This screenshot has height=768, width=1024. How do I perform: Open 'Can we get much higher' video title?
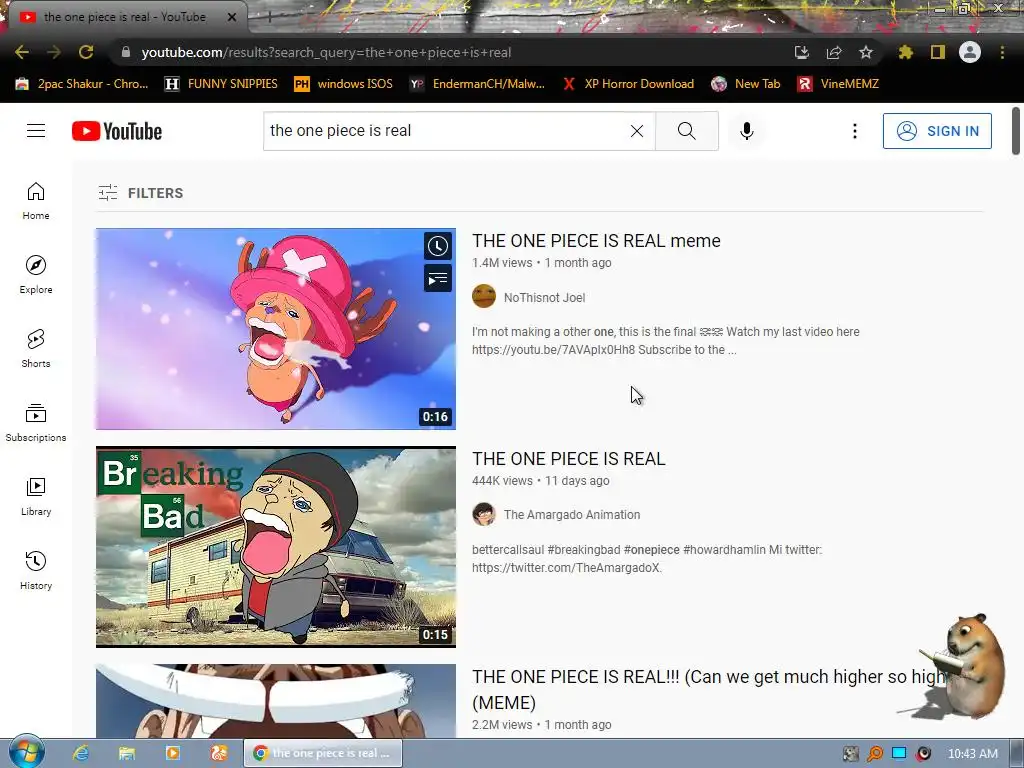coord(709,689)
